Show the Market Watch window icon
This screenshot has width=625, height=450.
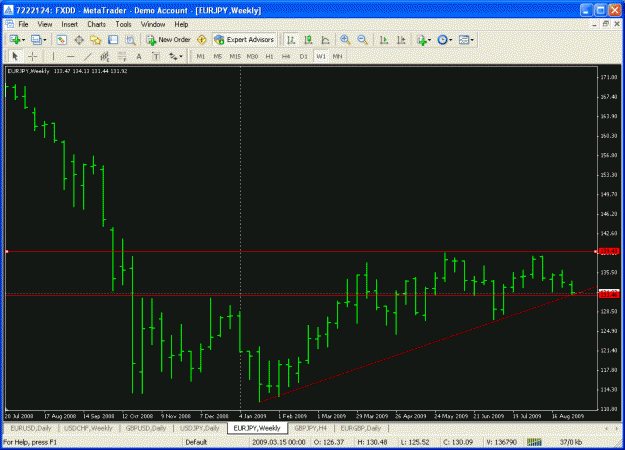(x=61, y=40)
